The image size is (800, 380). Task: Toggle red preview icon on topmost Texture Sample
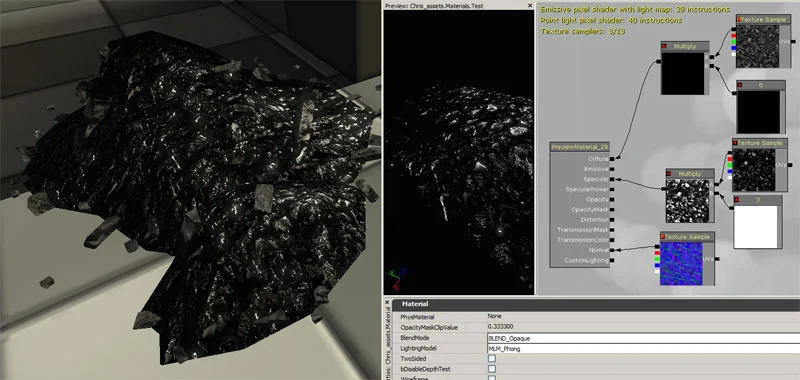(x=739, y=19)
